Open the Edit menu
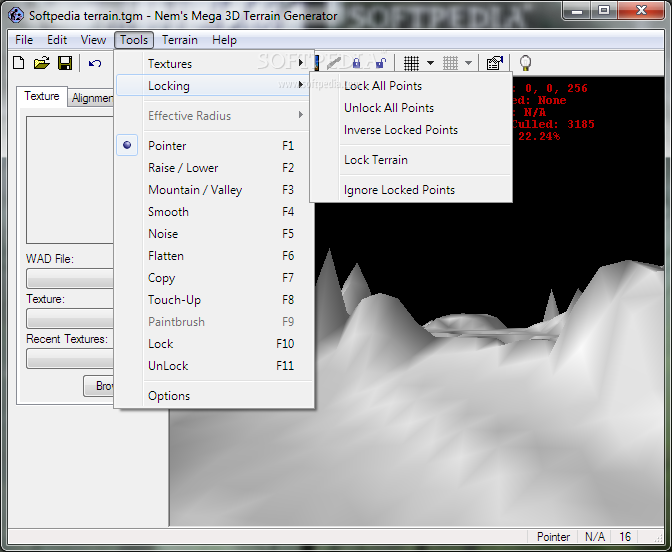The image size is (672, 552). click(57, 40)
